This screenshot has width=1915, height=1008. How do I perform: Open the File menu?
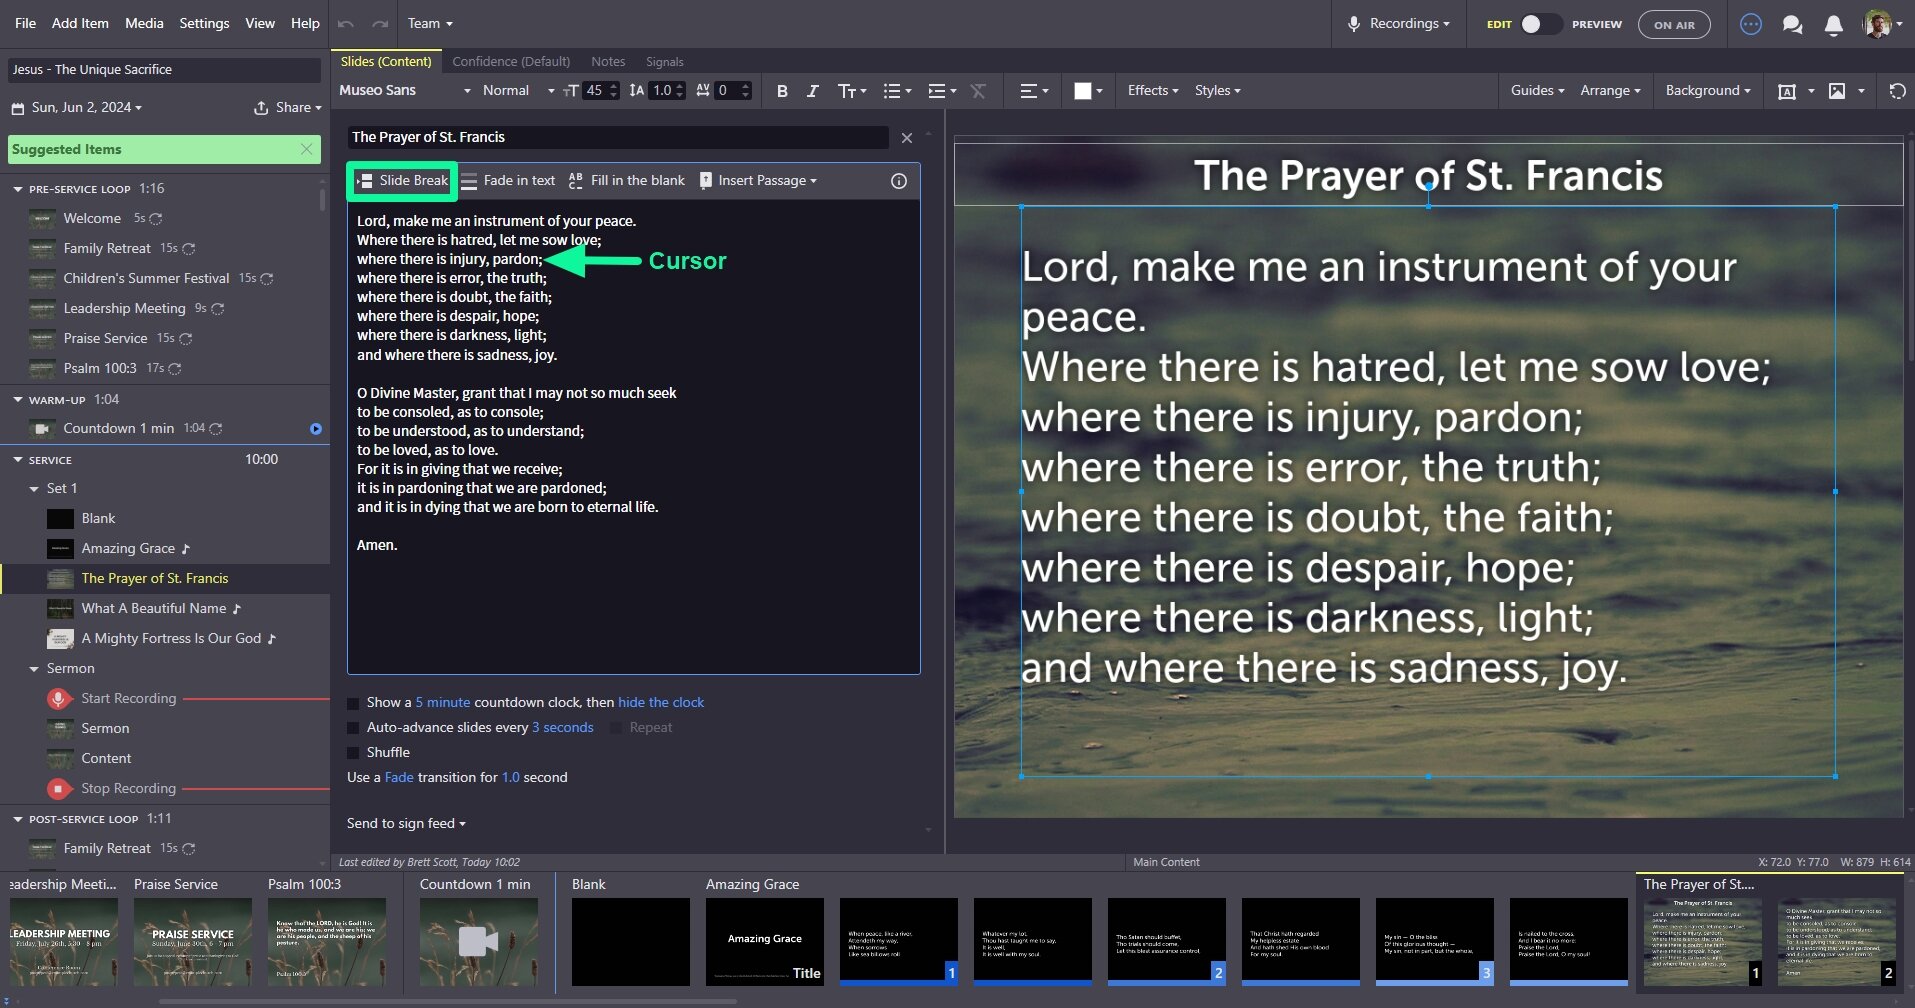[26, 23]
